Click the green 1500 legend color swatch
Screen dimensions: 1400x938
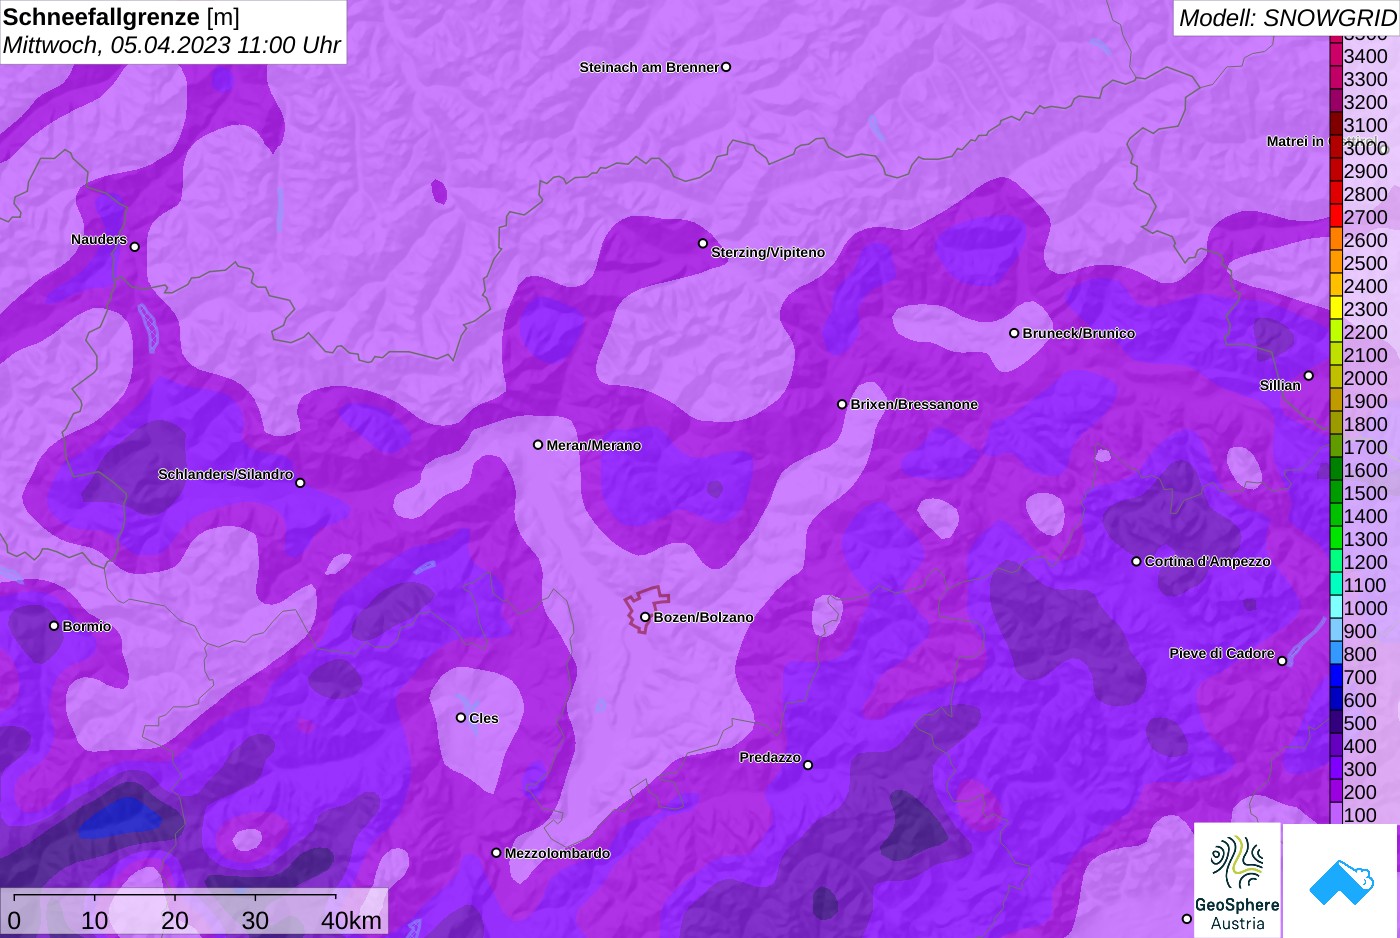click(1336, 492)
